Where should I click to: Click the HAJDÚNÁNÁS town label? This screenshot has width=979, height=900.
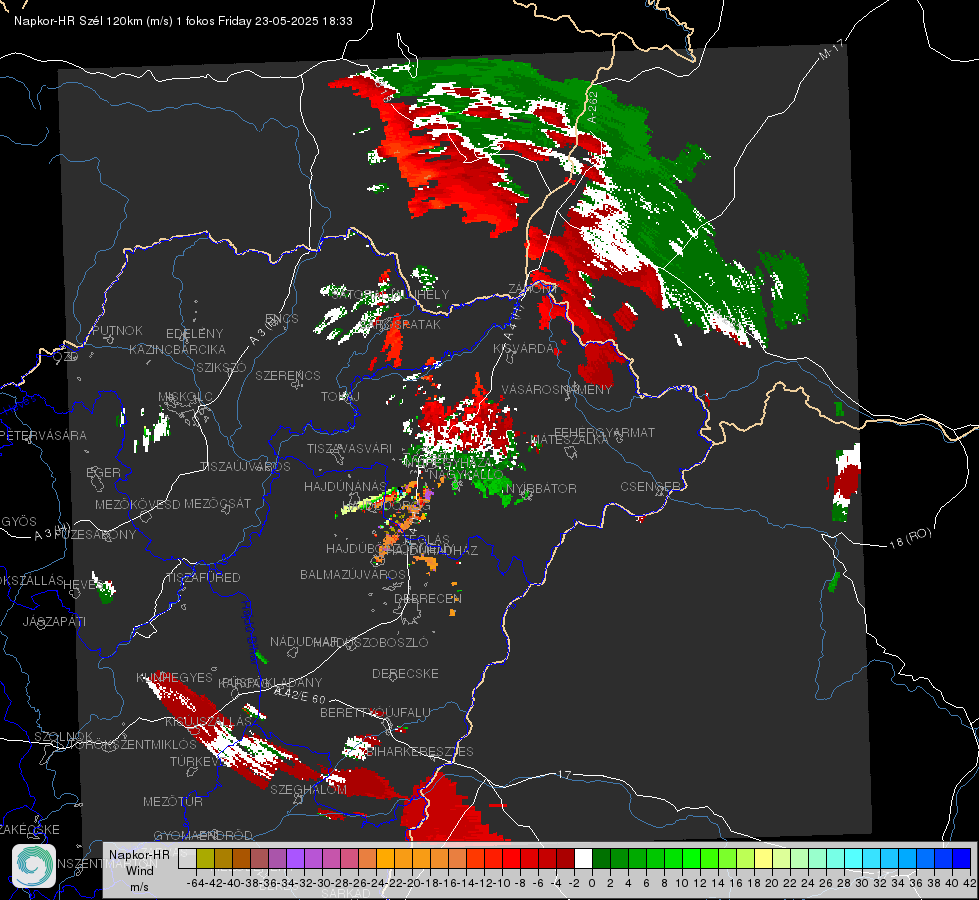[345, 486]
